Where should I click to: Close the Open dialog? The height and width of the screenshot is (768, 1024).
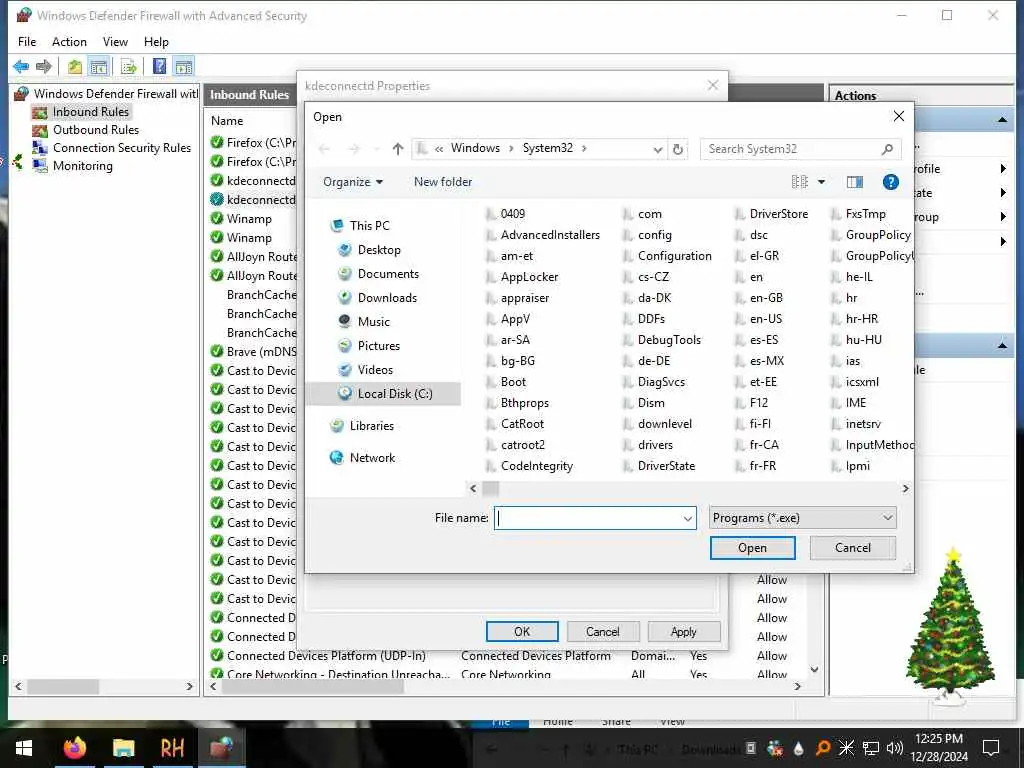click(899, 116)
